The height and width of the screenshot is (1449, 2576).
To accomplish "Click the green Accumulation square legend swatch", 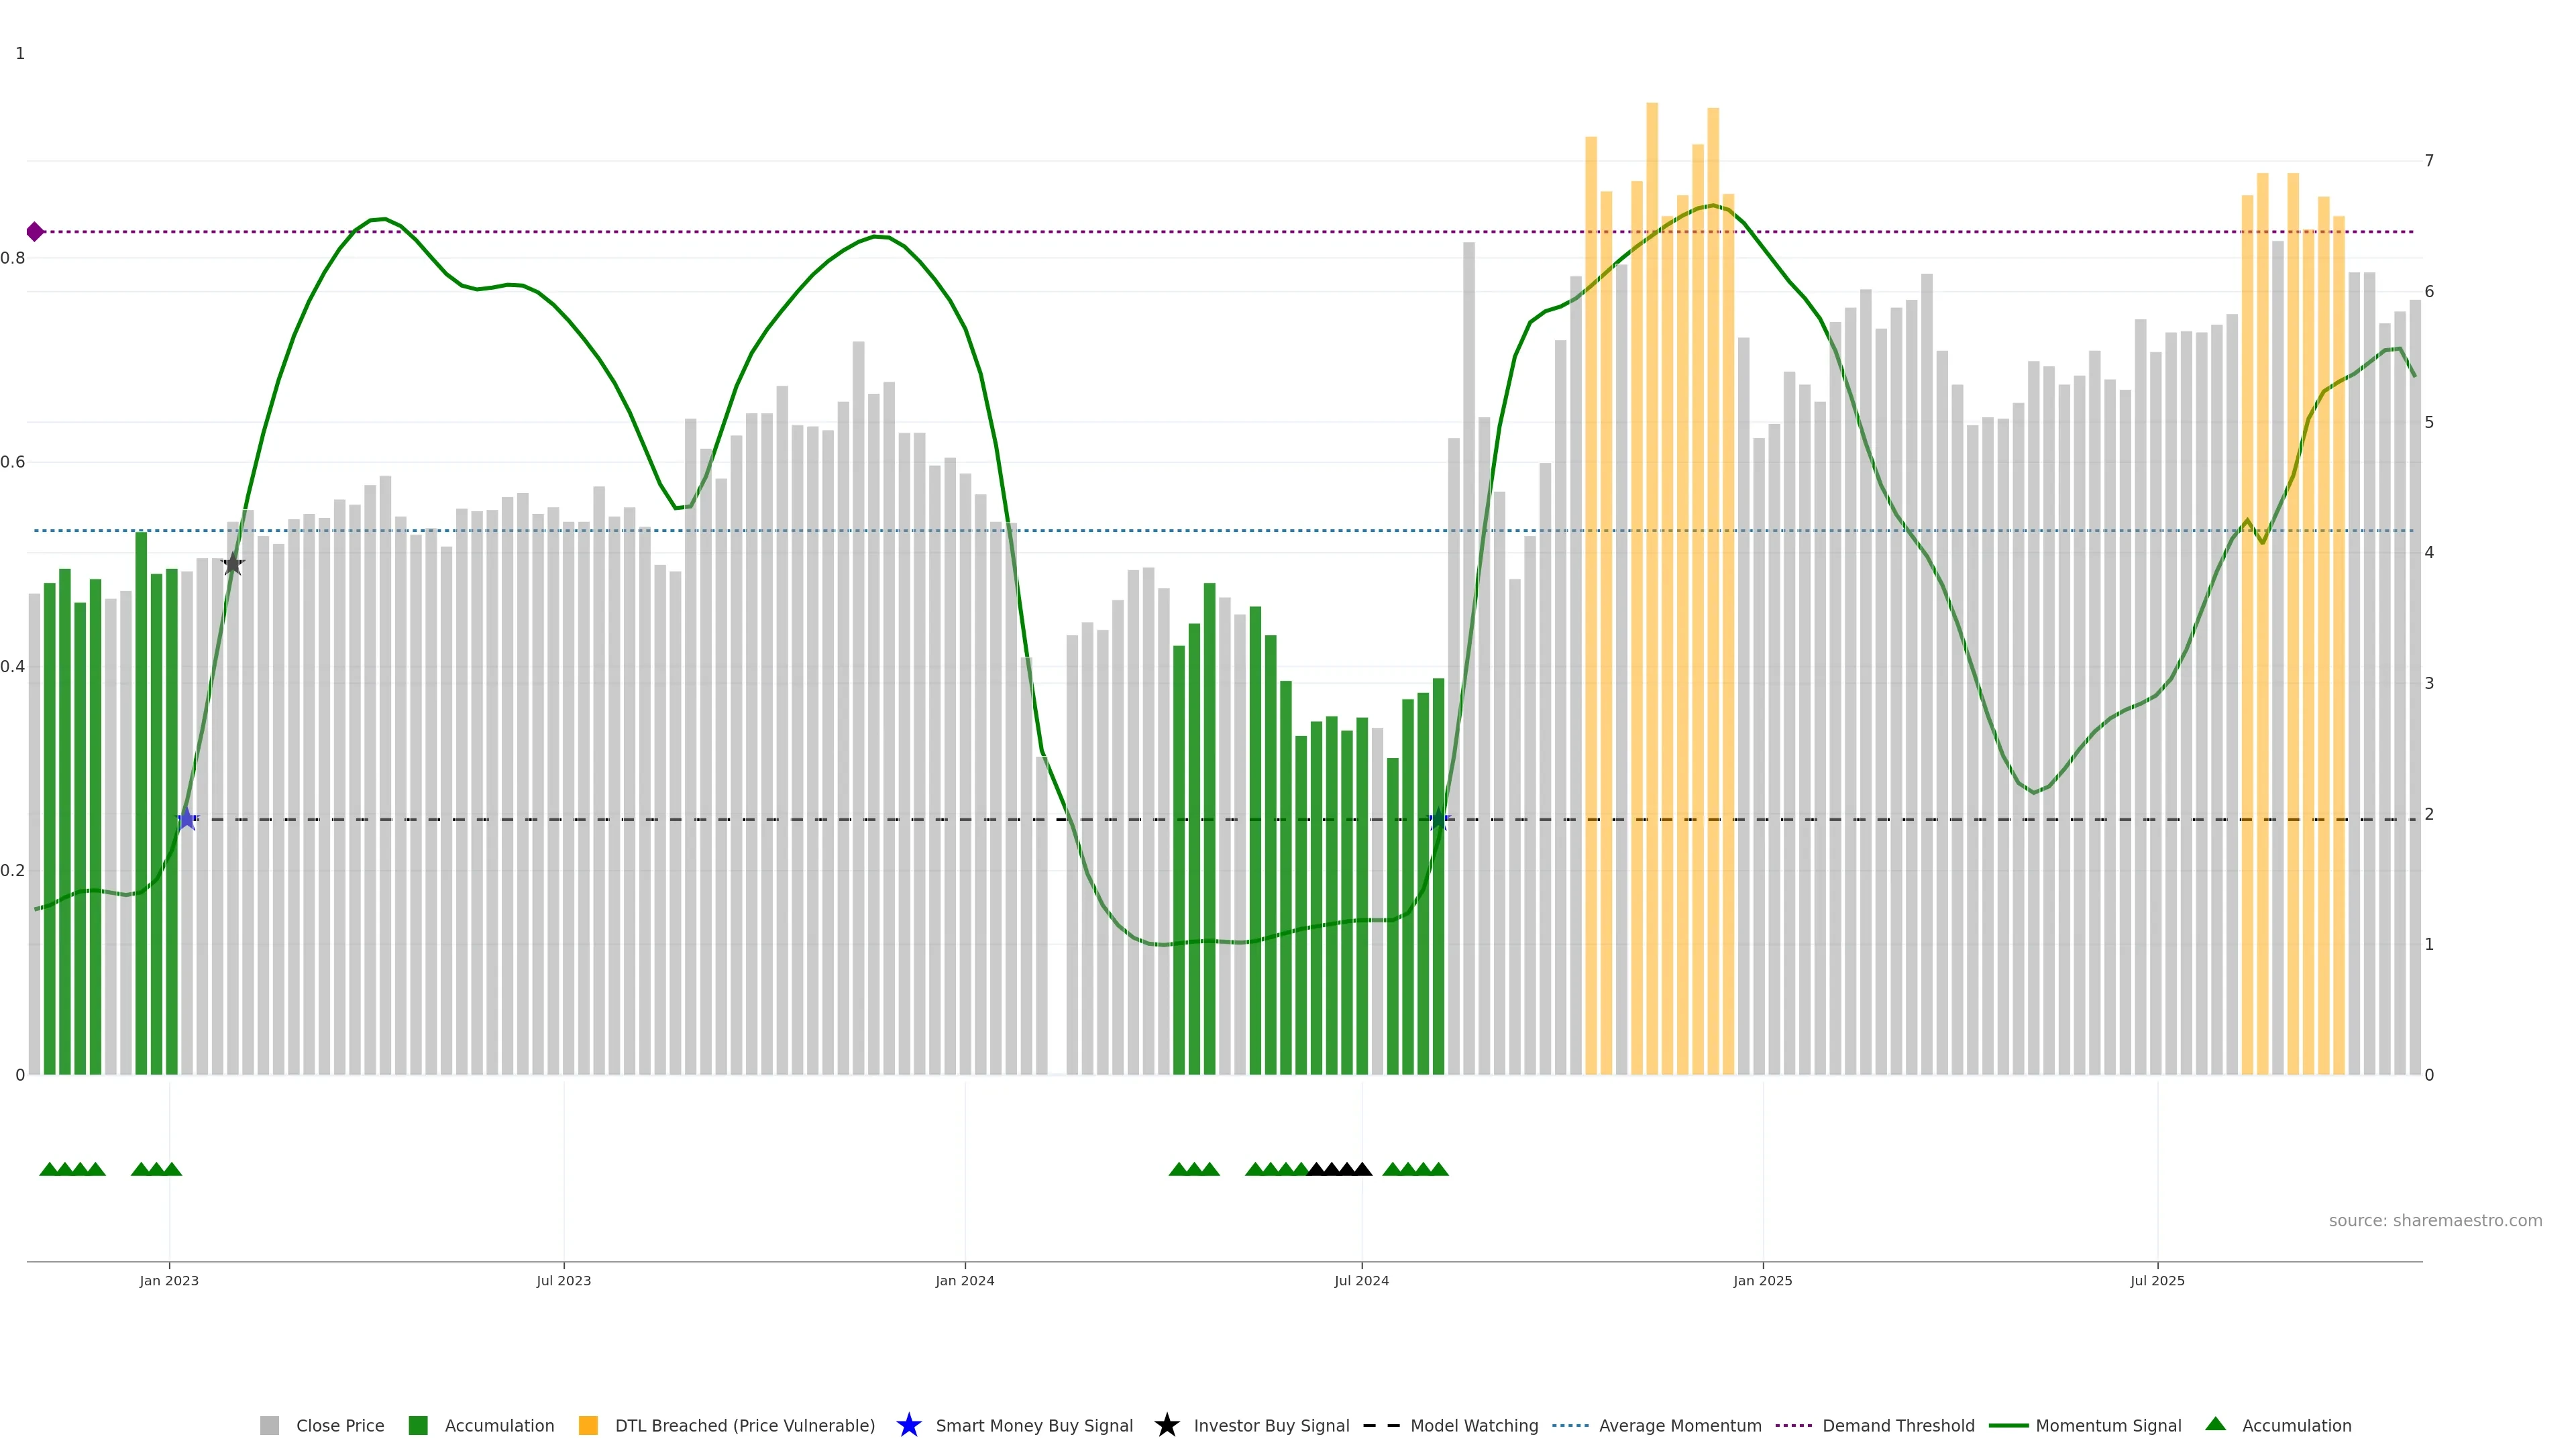I will [x=418, y=1425].
